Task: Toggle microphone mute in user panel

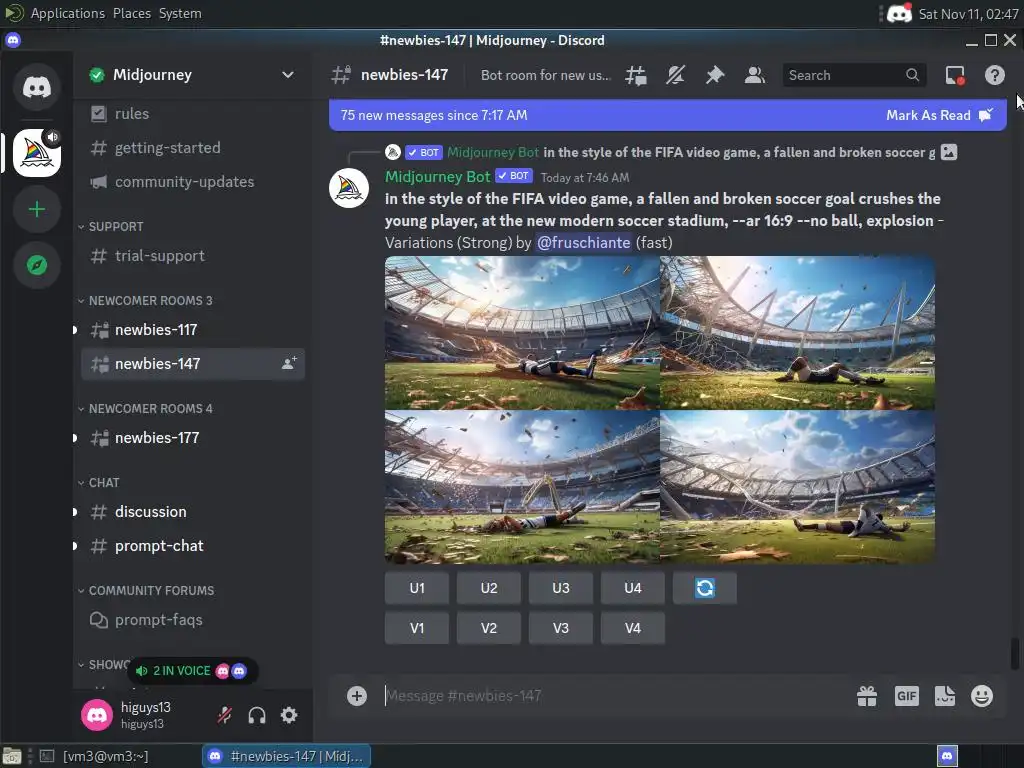Action: point(225,715)
